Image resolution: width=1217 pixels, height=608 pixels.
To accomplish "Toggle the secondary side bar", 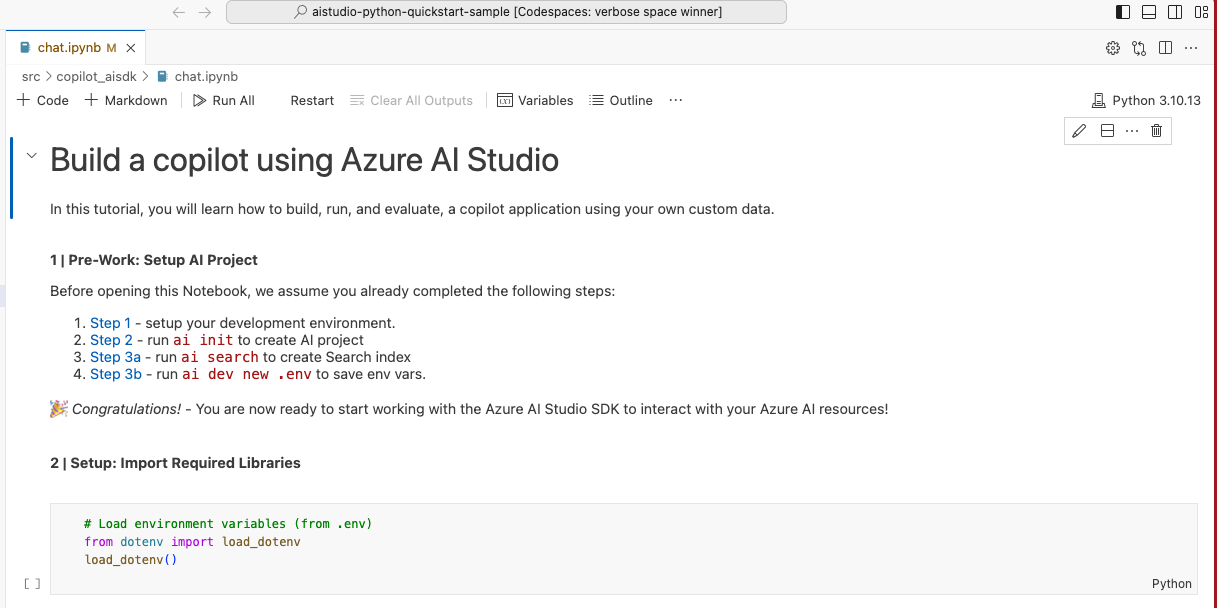I will tap(1175, 12).
